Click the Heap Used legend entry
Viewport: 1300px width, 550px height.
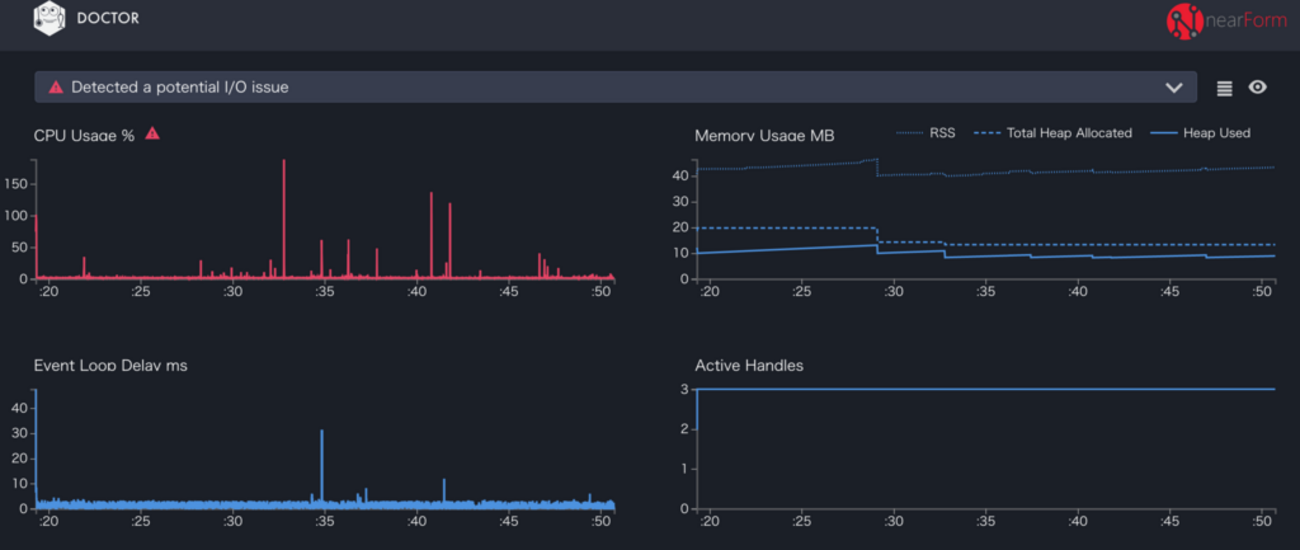(1201, 133)
